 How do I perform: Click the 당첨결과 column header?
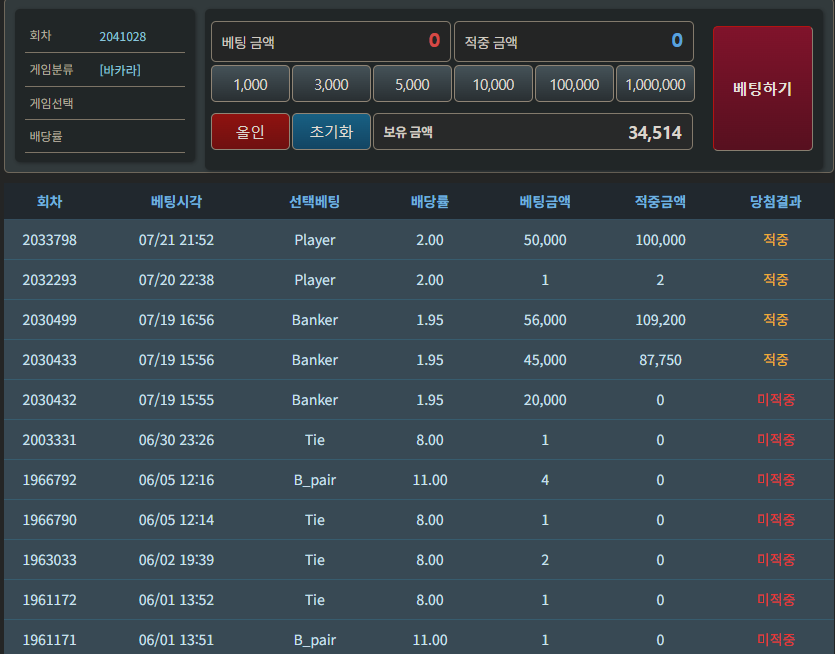(x=775, y=201)
